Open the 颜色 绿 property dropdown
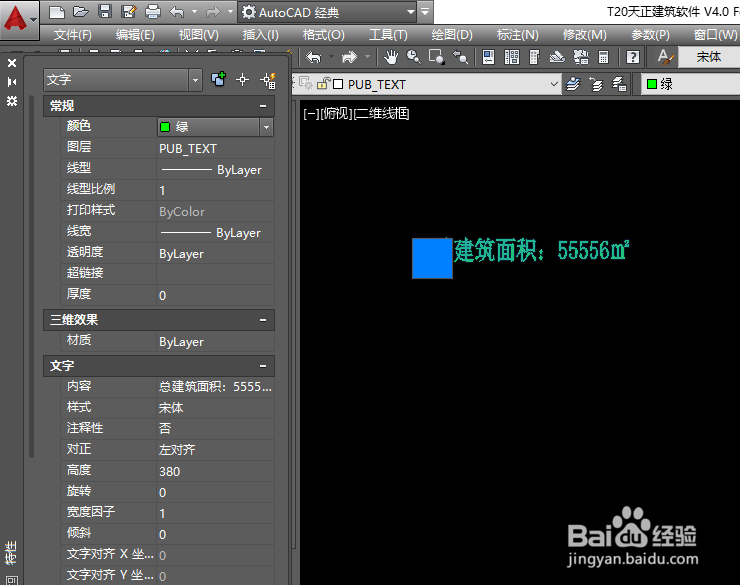This screenshot has height=585, width=740. coord(266,127)
